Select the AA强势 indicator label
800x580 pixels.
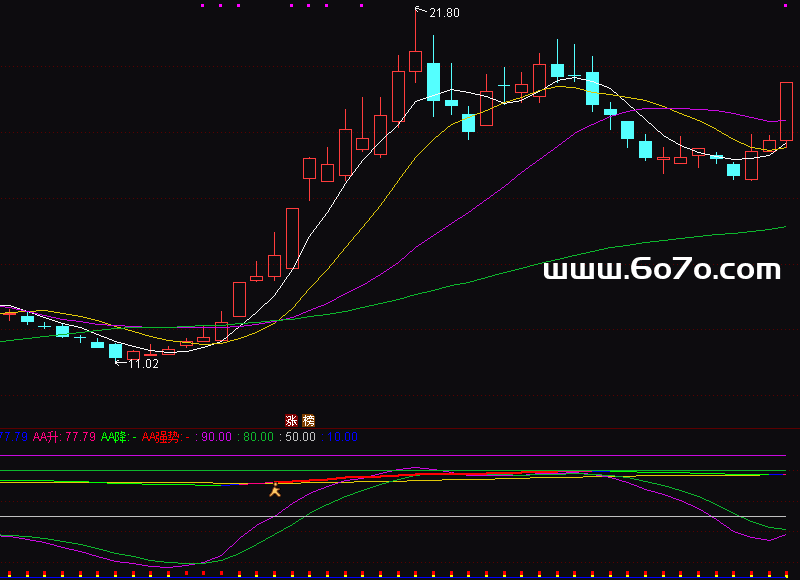click(166, 437)
